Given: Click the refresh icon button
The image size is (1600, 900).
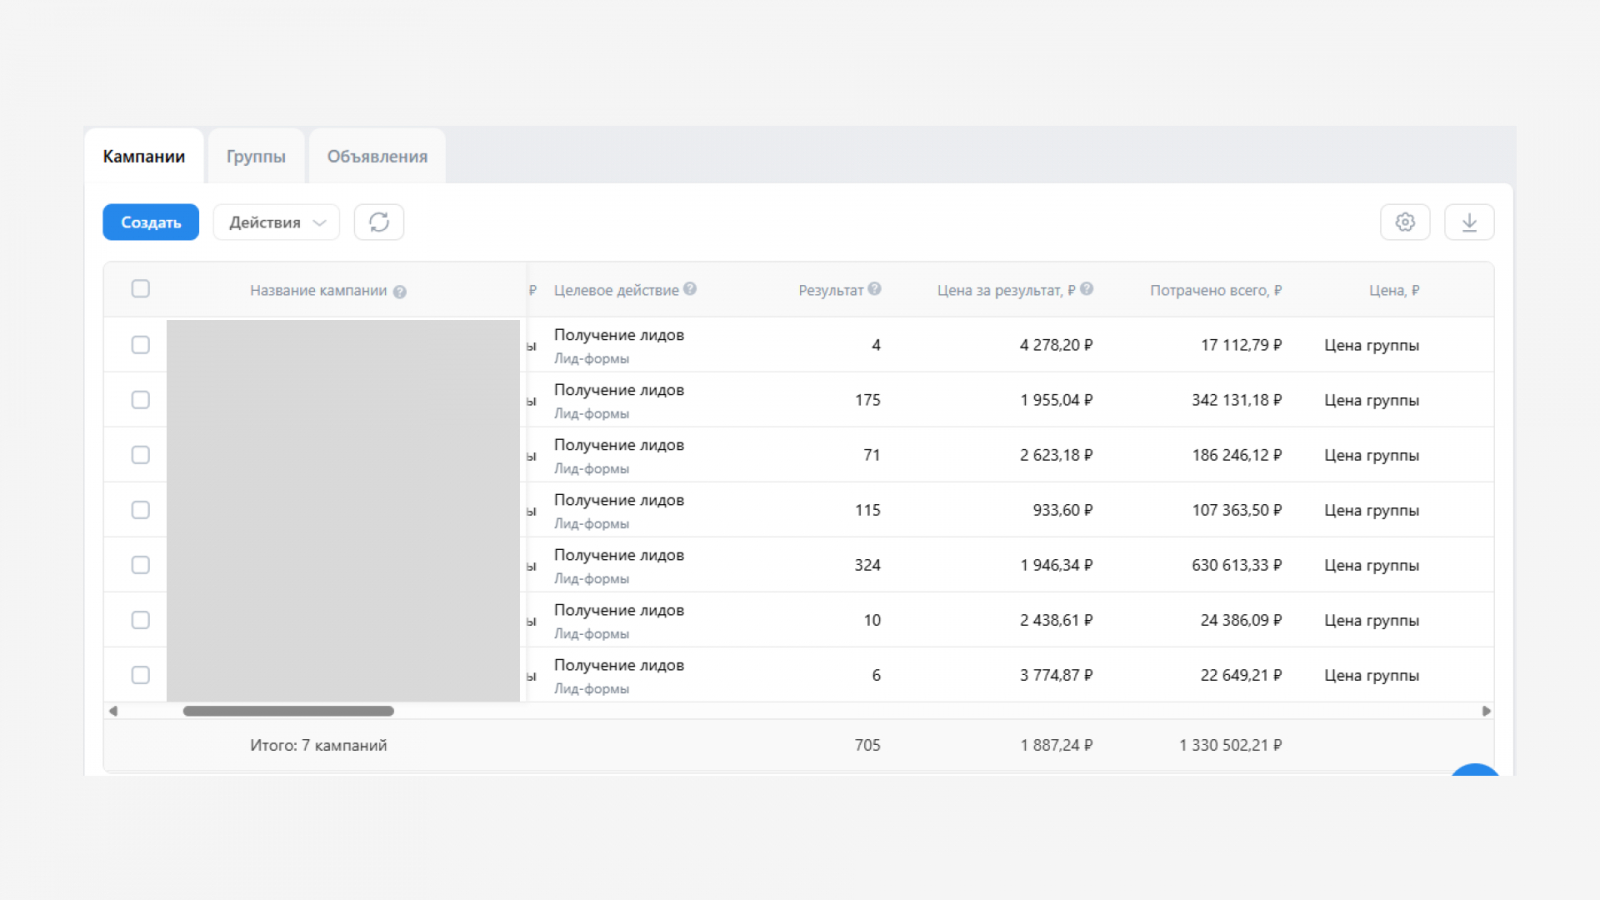Looking at the screenshot, I should pyautogui.click(x=379, y=222).
